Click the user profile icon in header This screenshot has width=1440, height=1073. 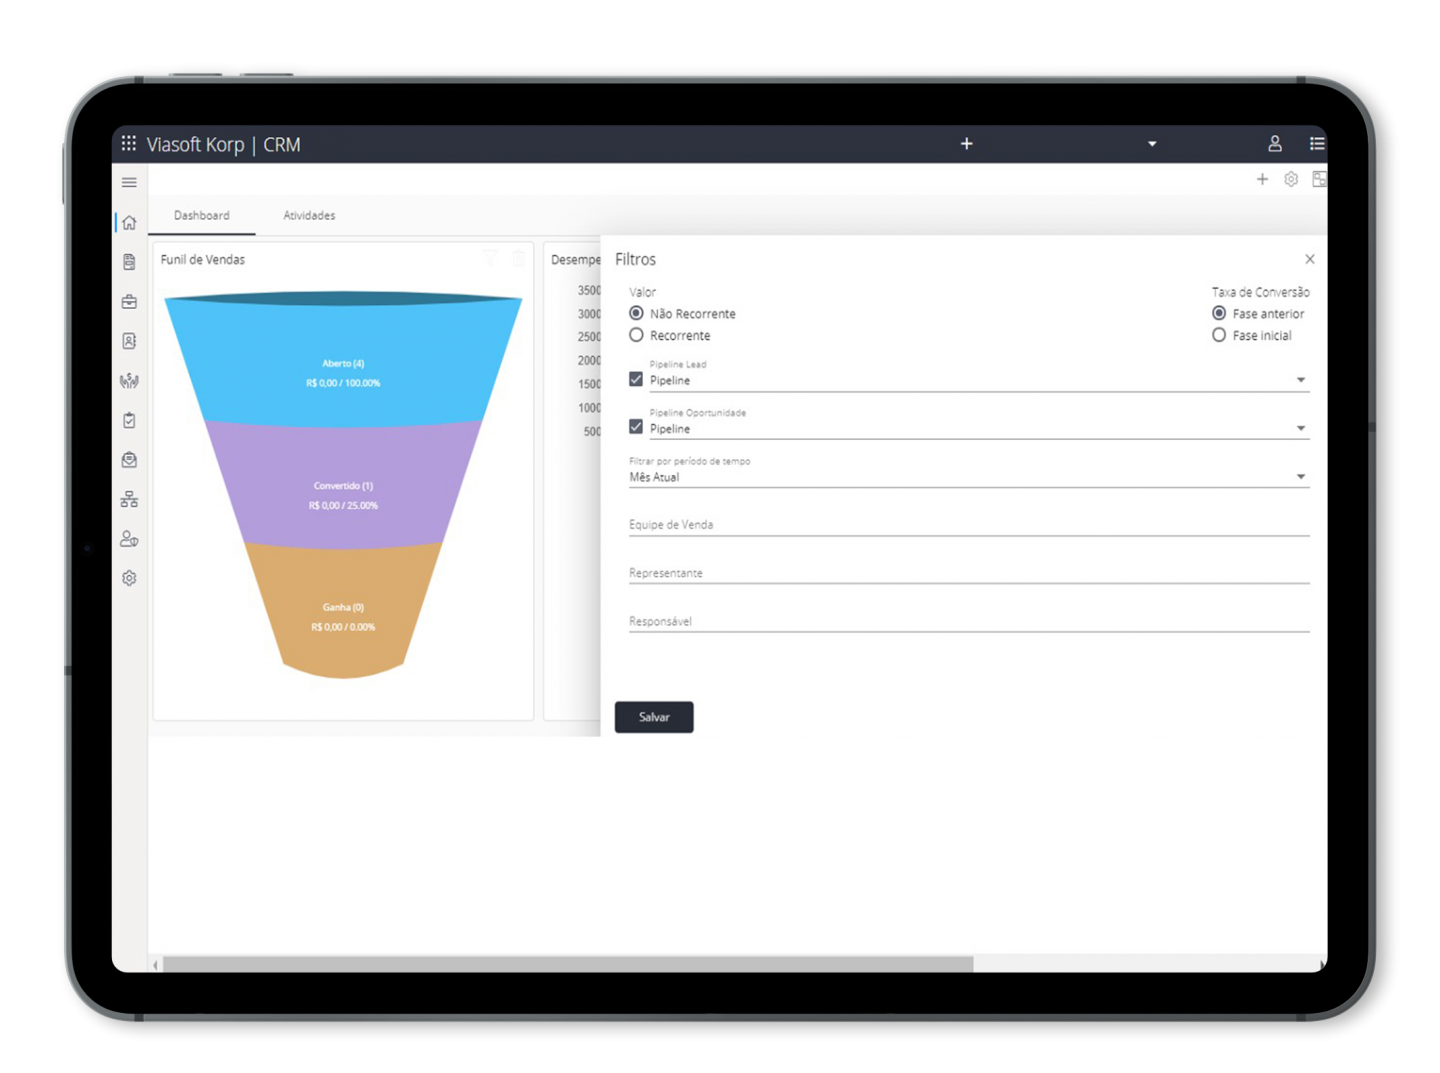pos(1274,144)
